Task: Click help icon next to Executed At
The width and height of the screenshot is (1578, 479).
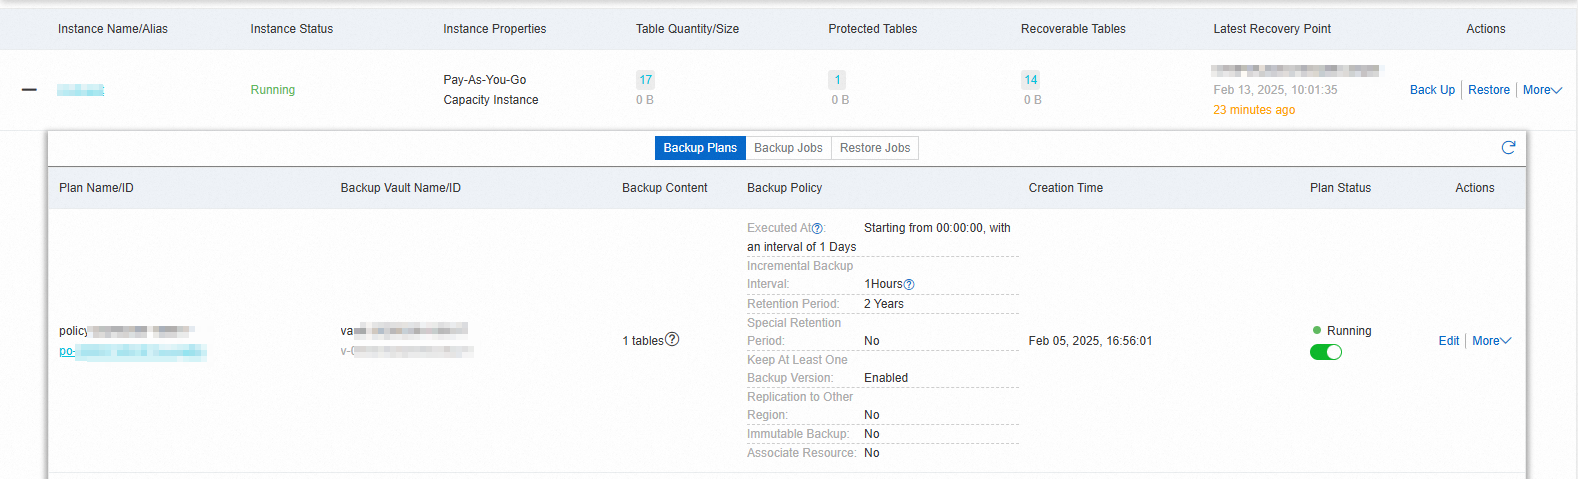Action: click(x=817, y=229)
